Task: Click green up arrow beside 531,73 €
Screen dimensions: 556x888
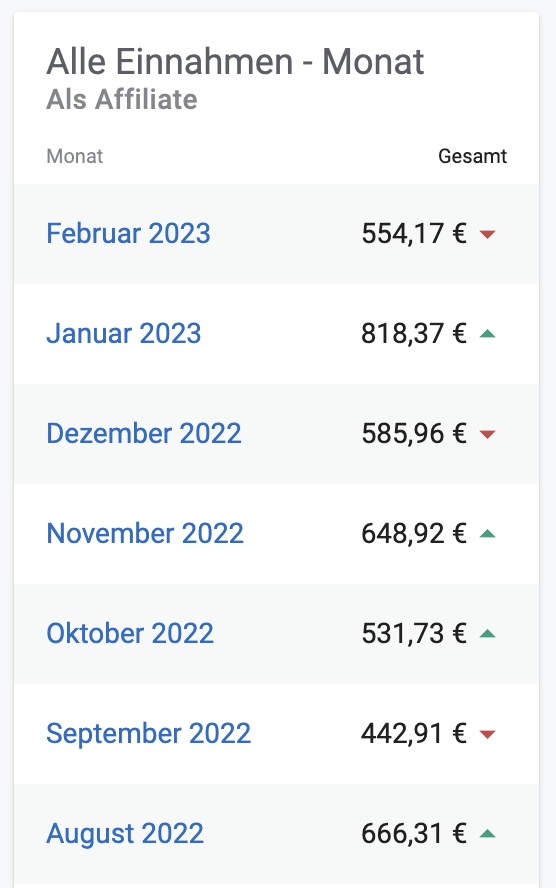Action: [487, 634]
